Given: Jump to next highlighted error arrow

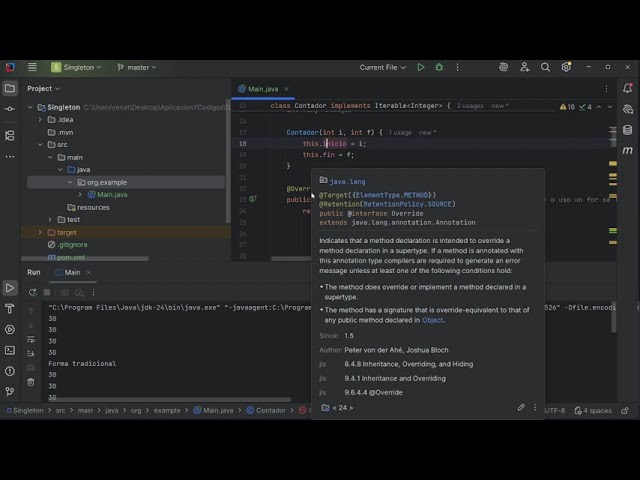Looking at the screenshot, I should pyautogui.click(x=610, y=107).
